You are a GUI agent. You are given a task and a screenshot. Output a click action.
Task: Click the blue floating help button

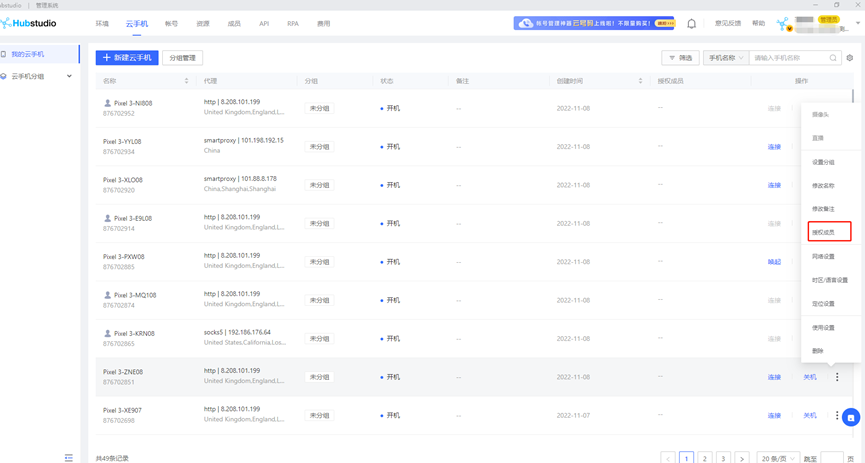(x=850, y=418)
